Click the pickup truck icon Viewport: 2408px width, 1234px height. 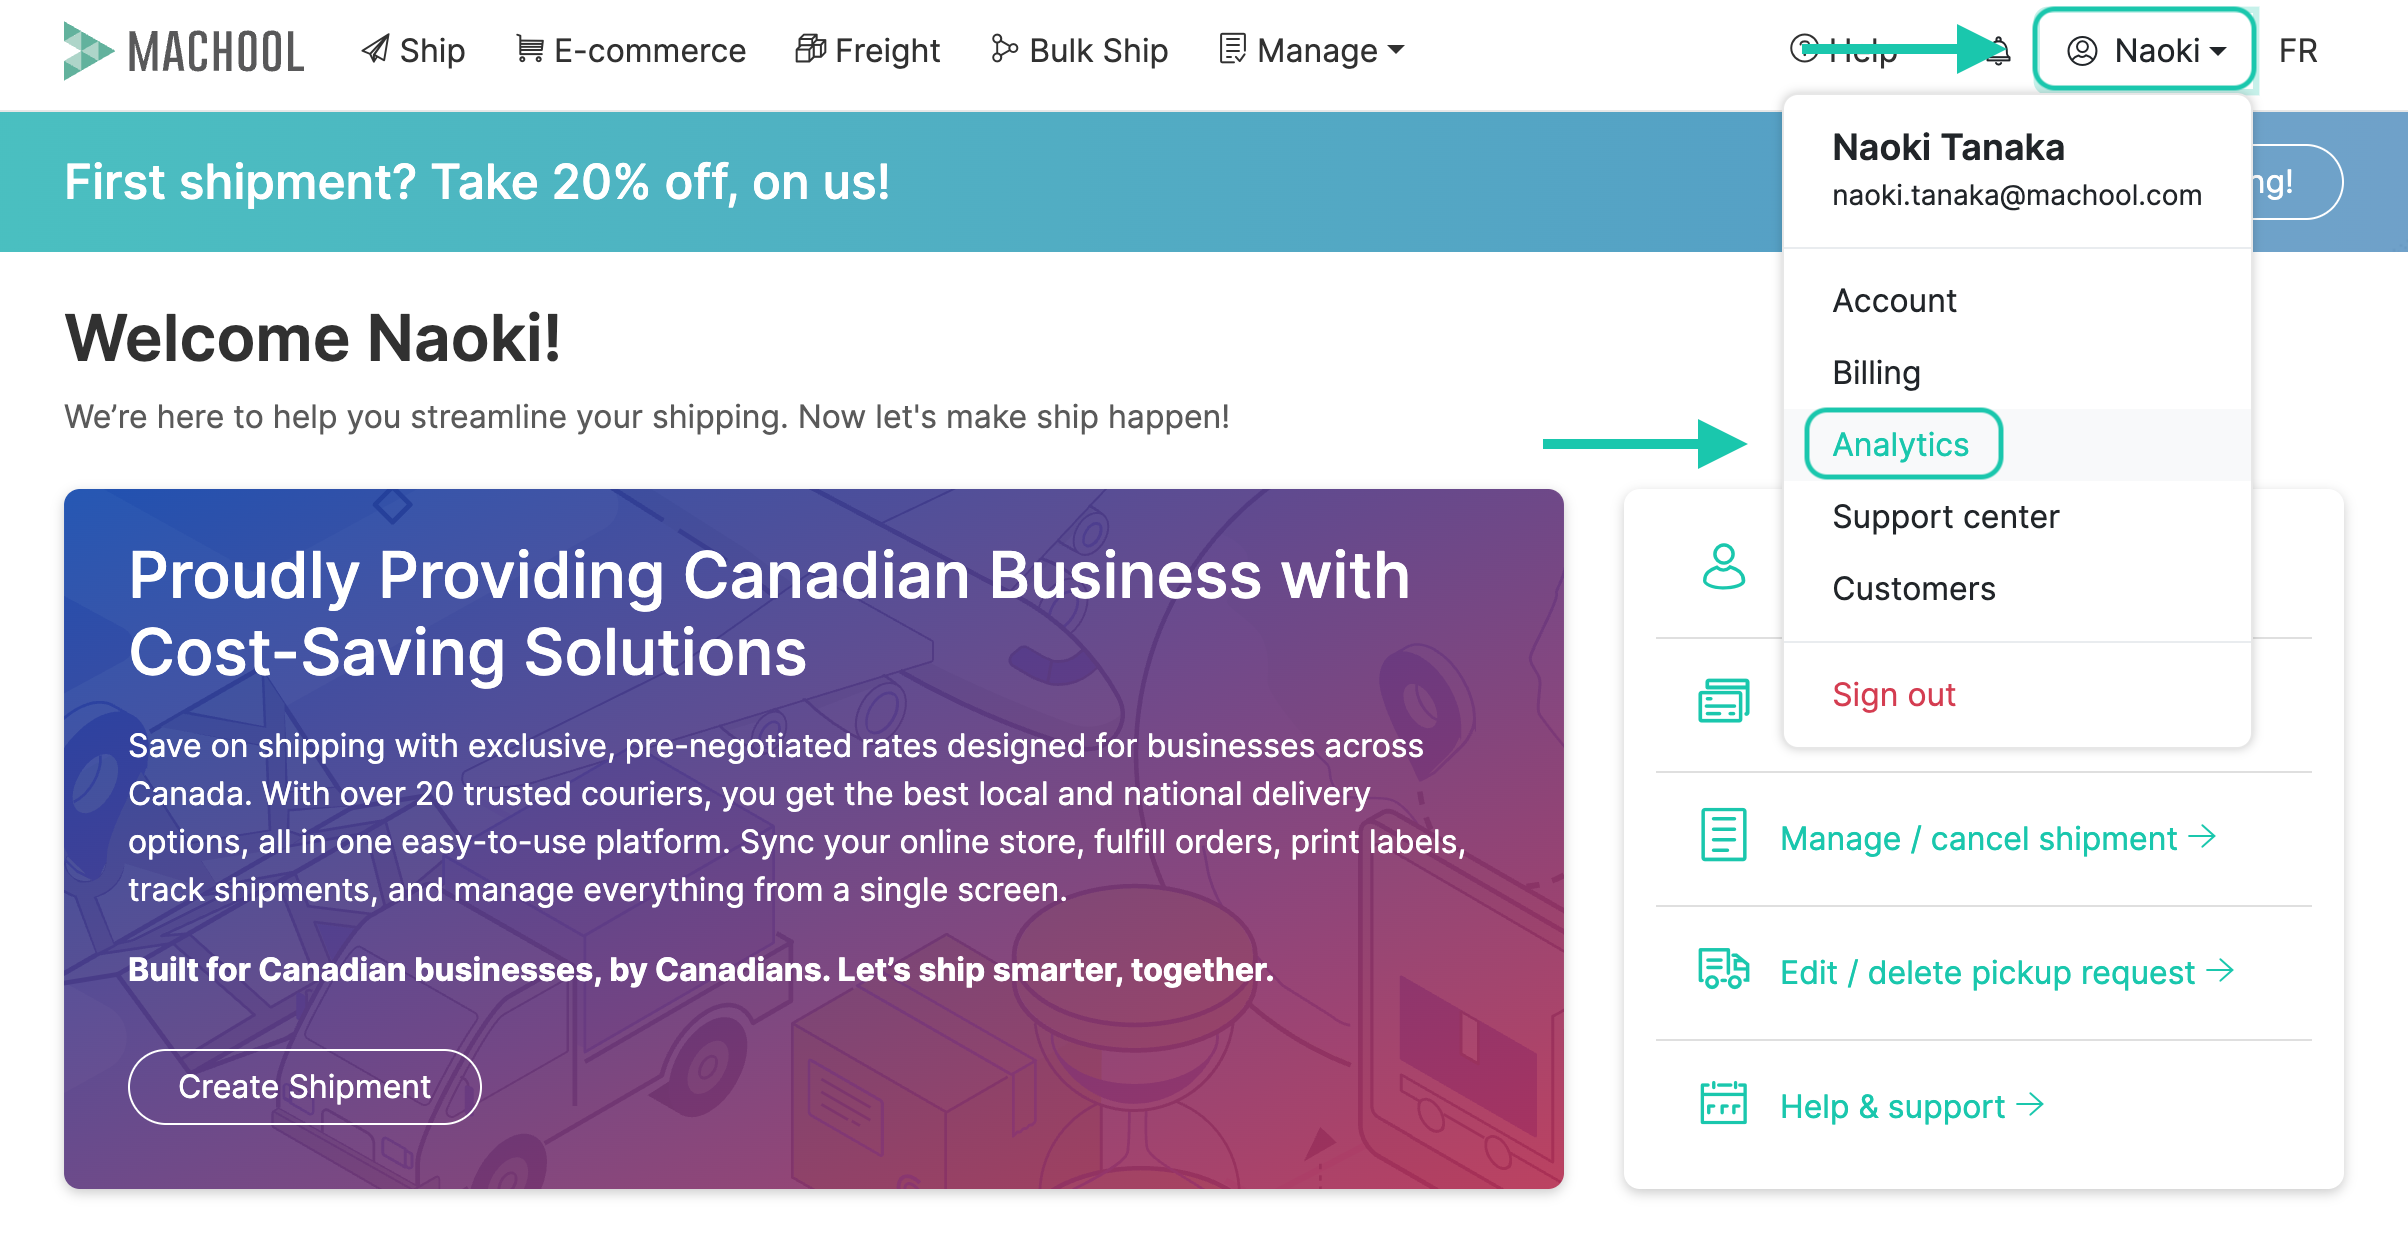(x=1723, y=969)
